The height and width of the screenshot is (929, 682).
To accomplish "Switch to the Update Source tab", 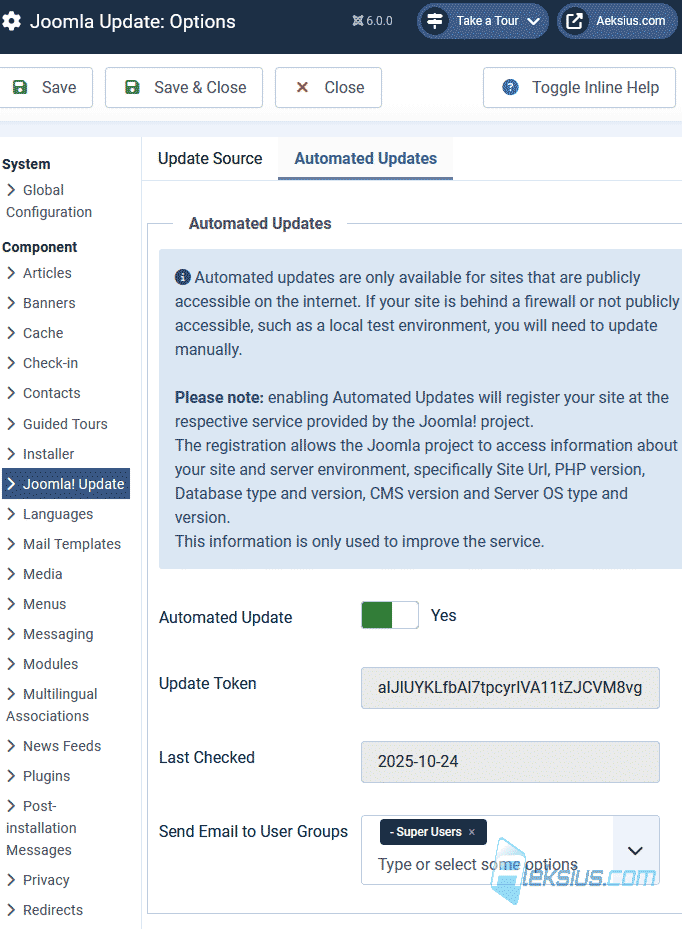I will pos(210,159).
